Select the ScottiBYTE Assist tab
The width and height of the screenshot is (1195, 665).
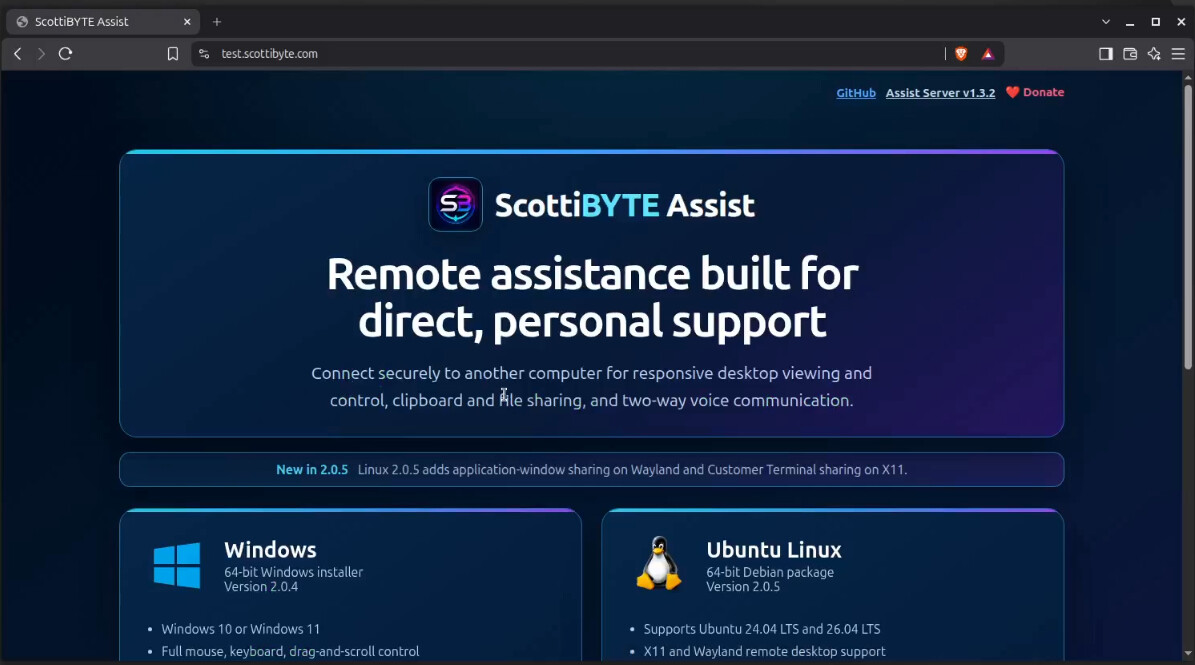(x=103, y=22)
